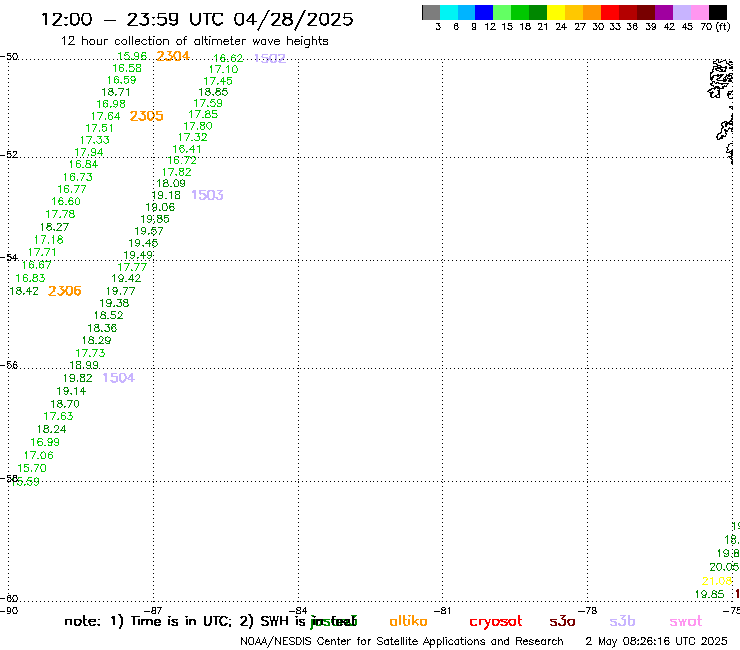
Task: Click the black swatch at the scale end
Action: [x=718, y=12]
